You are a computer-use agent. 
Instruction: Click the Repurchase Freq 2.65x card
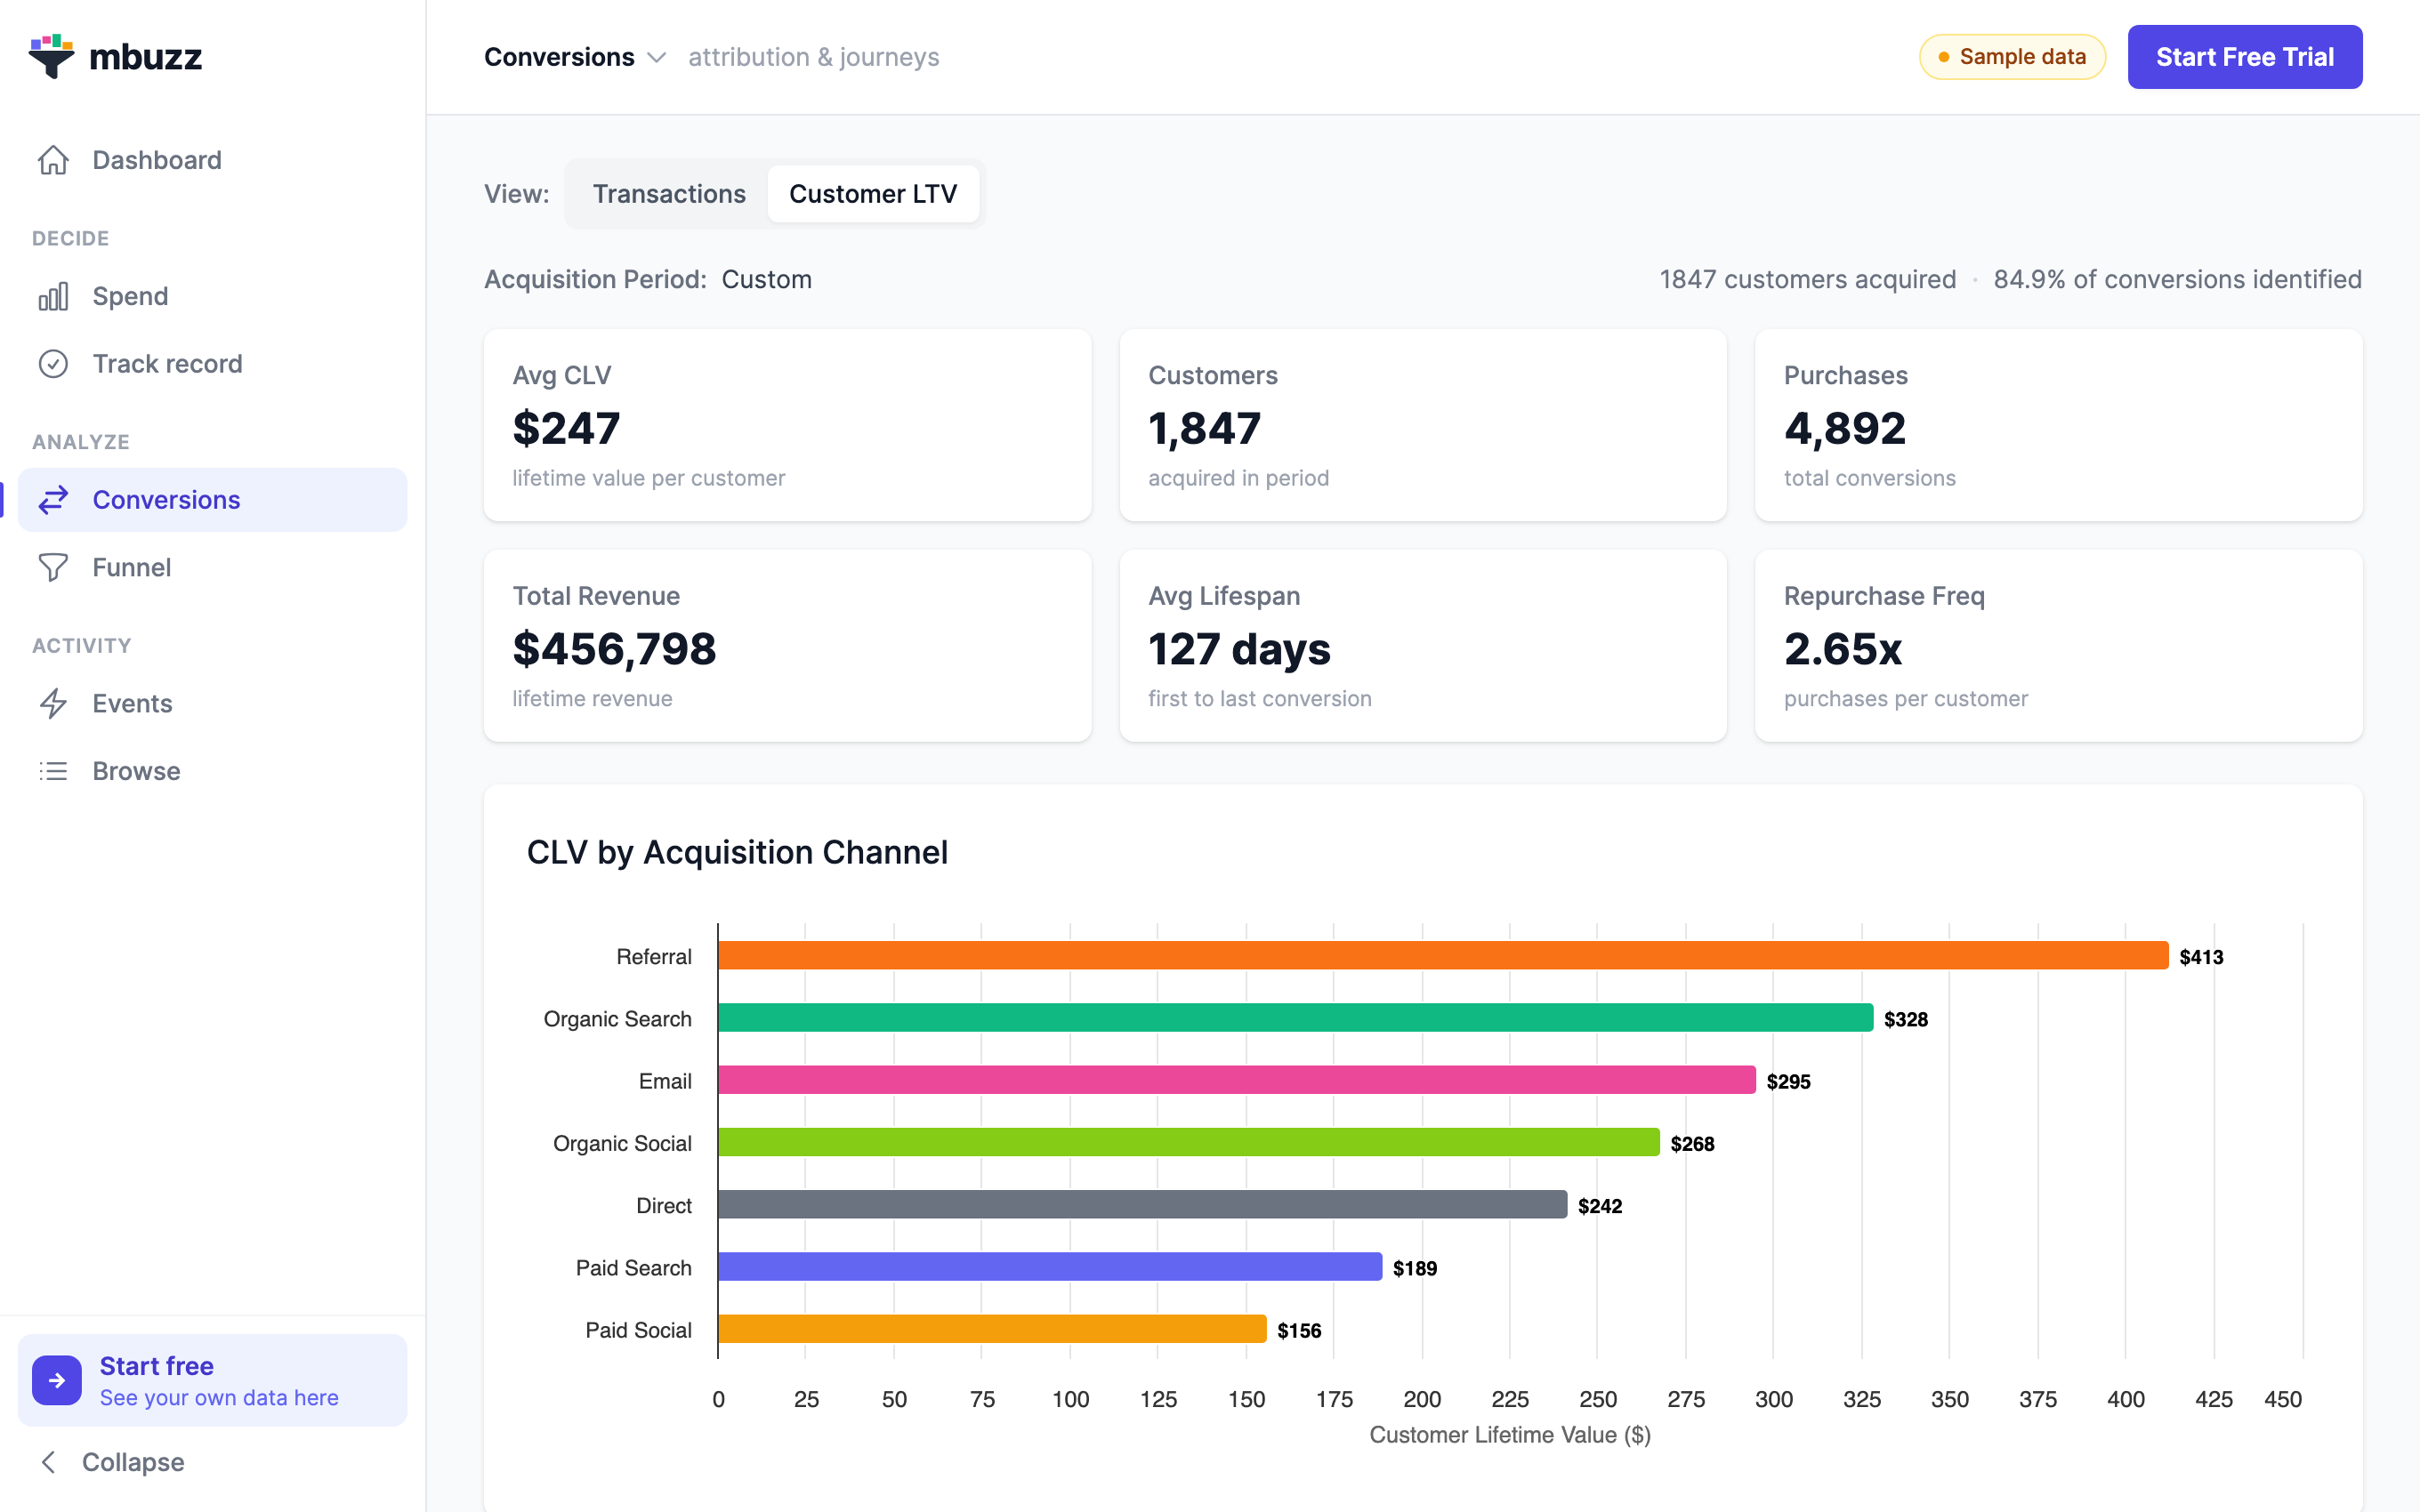pos(2059,646)
